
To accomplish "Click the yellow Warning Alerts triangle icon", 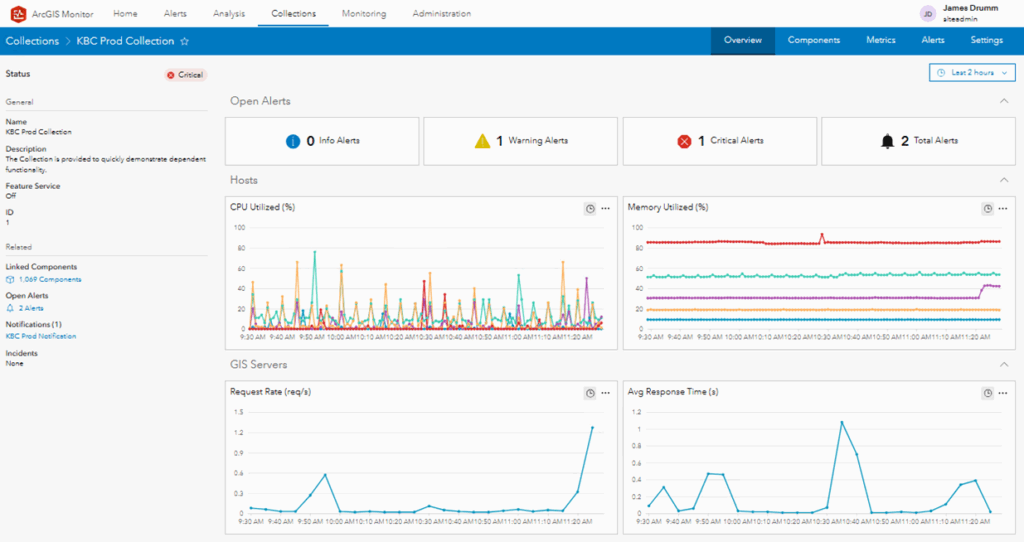I will click(482, 141).
